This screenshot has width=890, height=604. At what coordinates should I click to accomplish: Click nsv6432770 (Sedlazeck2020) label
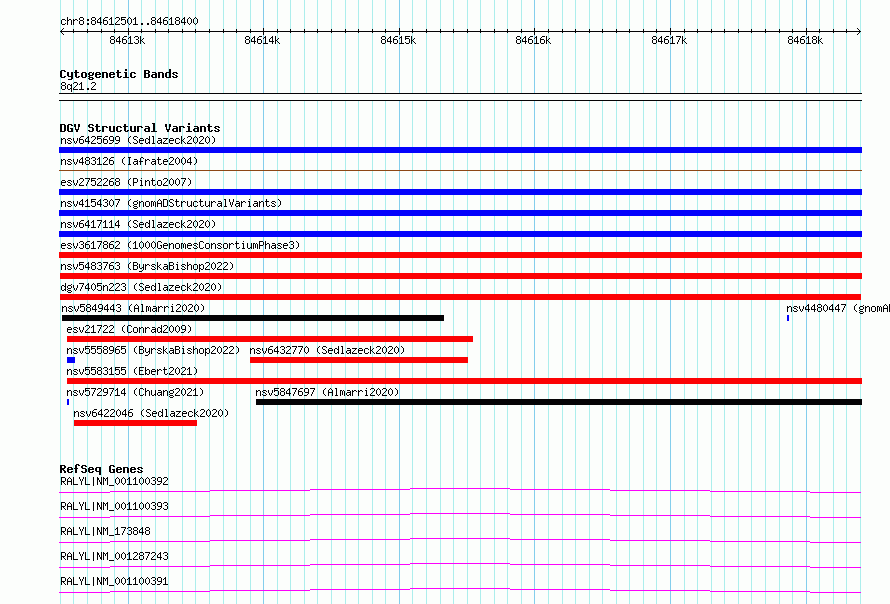click(327, 350)
